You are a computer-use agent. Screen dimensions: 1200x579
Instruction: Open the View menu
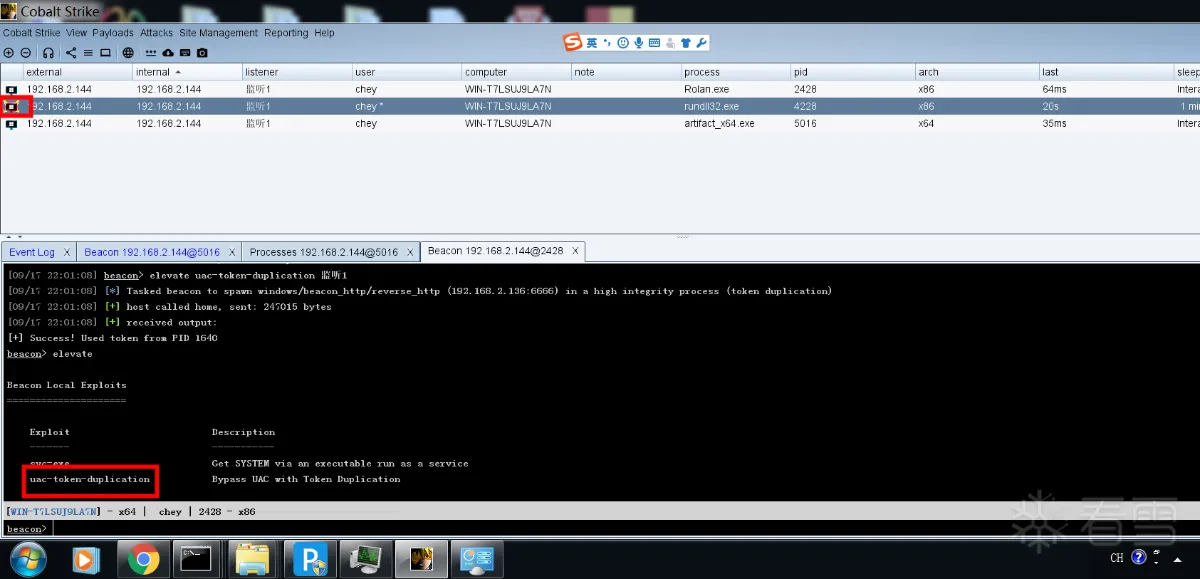[x=77, y=33]
